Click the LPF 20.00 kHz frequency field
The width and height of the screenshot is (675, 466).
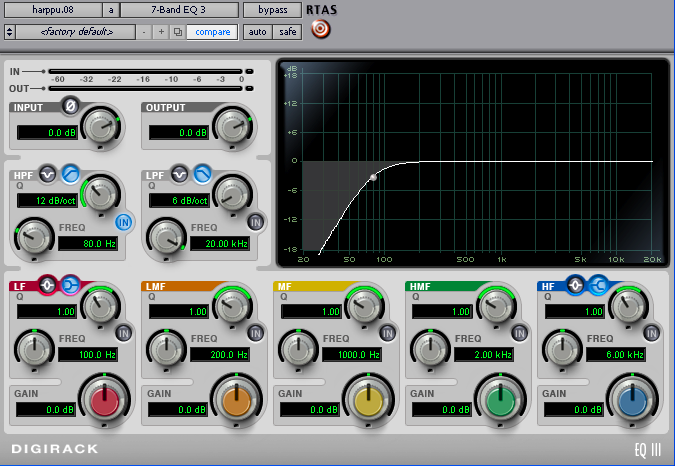click(x=220, y=244)
